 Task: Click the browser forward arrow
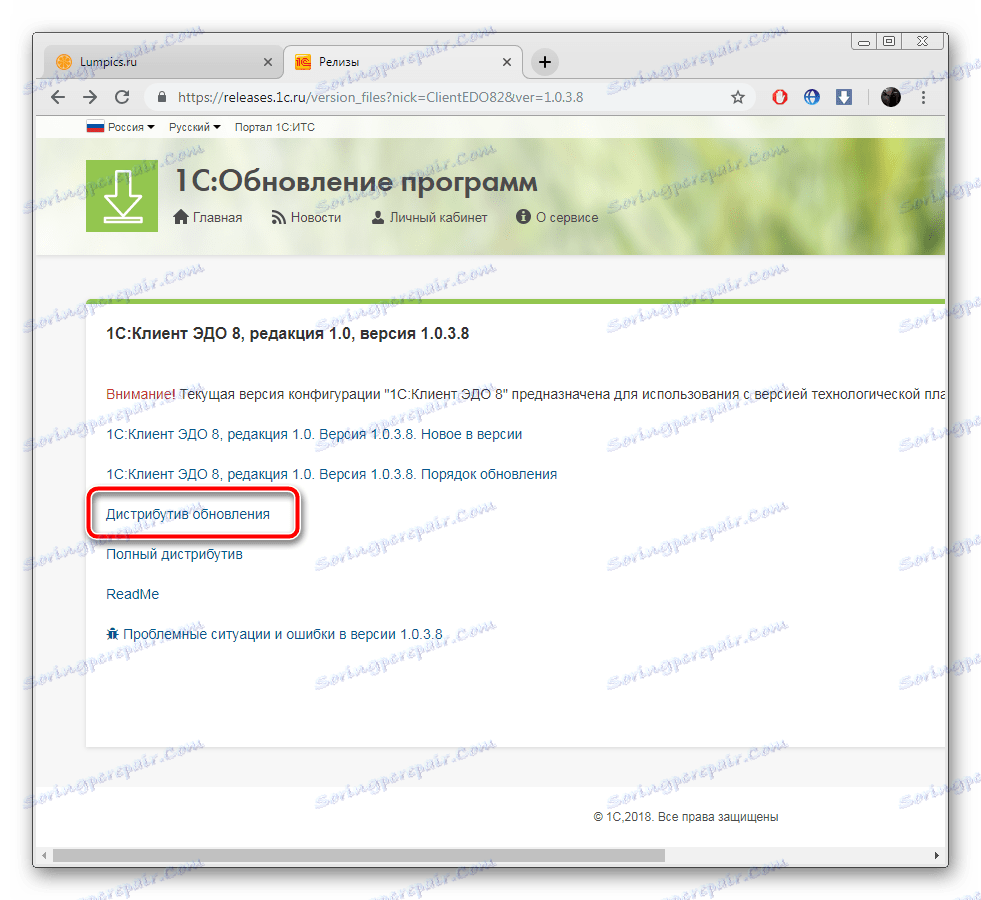pos(90,97)
